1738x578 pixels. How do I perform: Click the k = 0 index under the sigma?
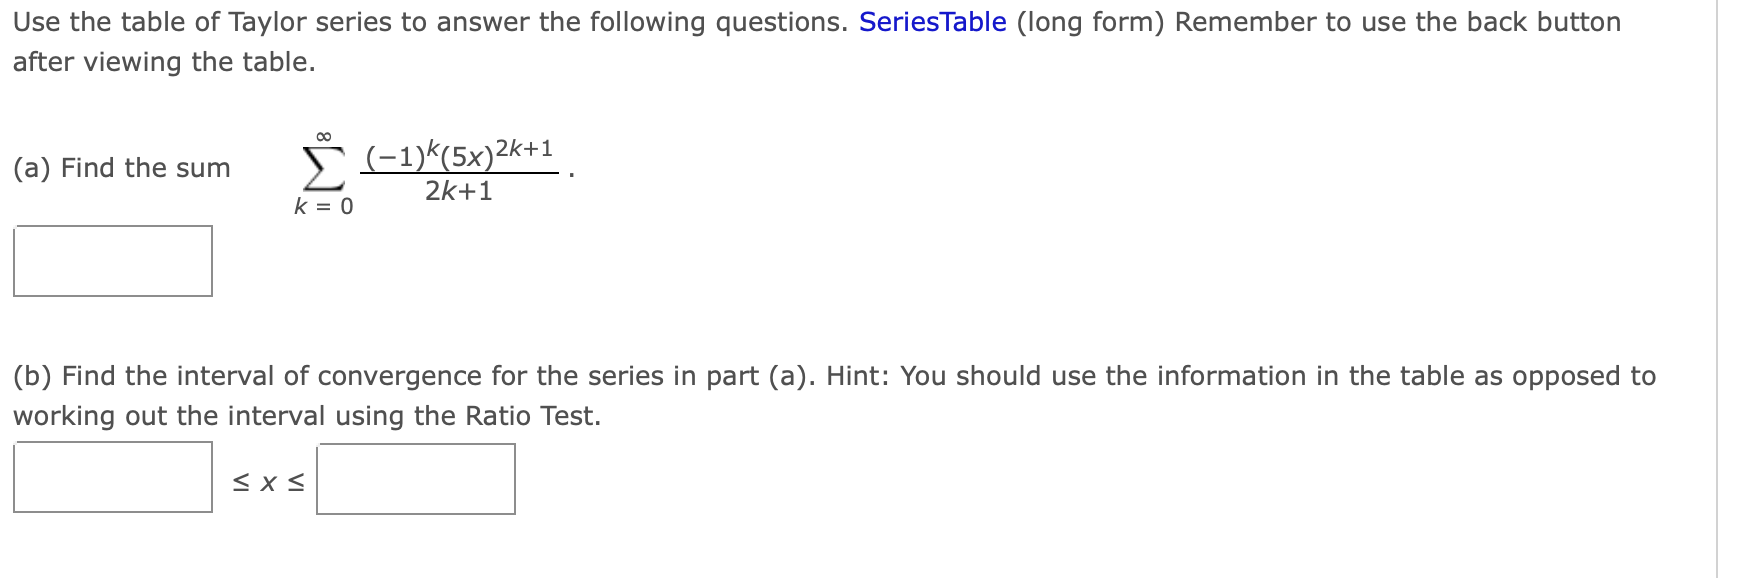tap(322, 207)
